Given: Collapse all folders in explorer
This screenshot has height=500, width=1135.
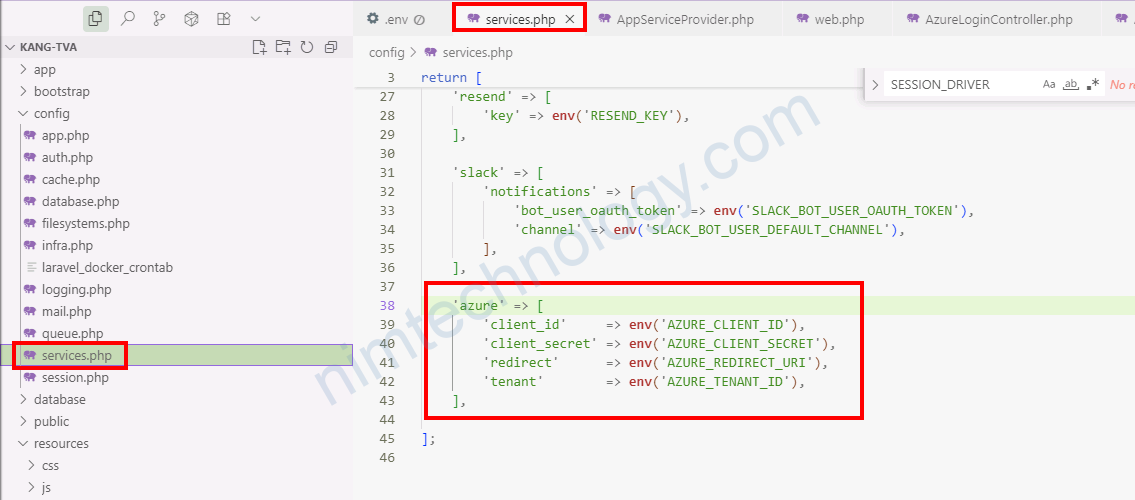Looking at the screenshot, I should coord(329,47).
